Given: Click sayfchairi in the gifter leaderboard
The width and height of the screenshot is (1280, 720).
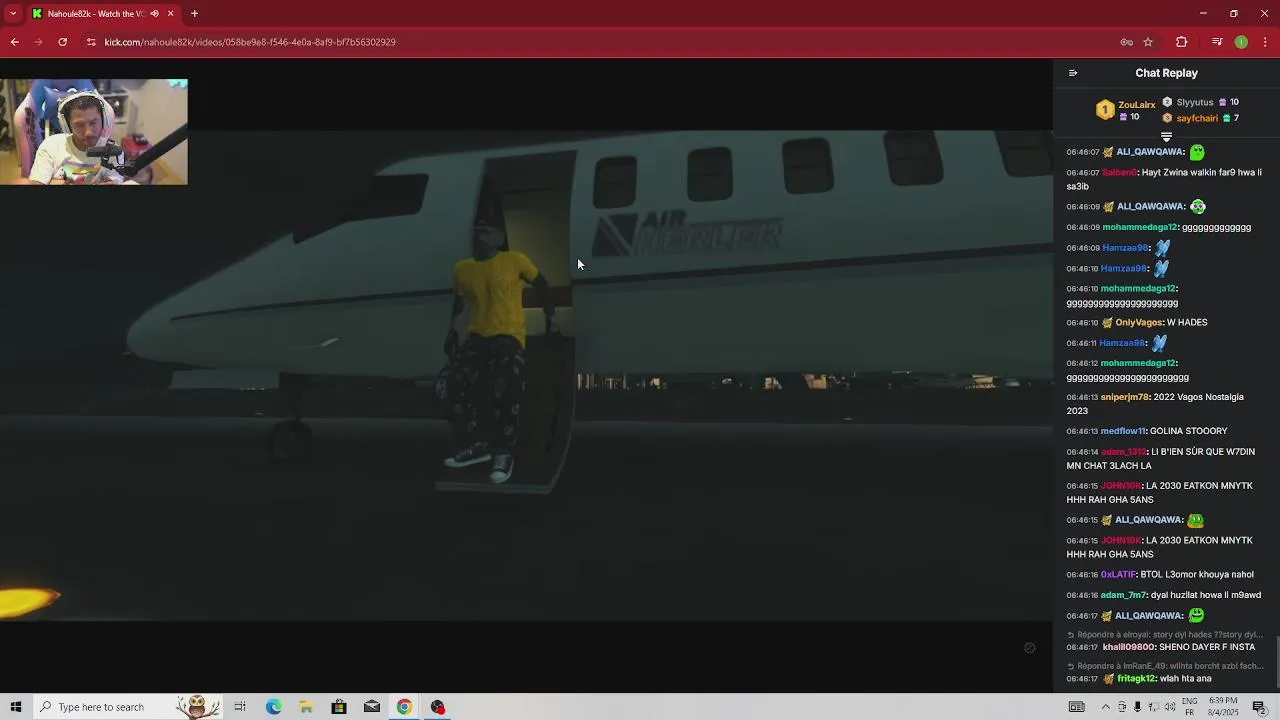Looking at the screenshot, I should coord(1197,118).
